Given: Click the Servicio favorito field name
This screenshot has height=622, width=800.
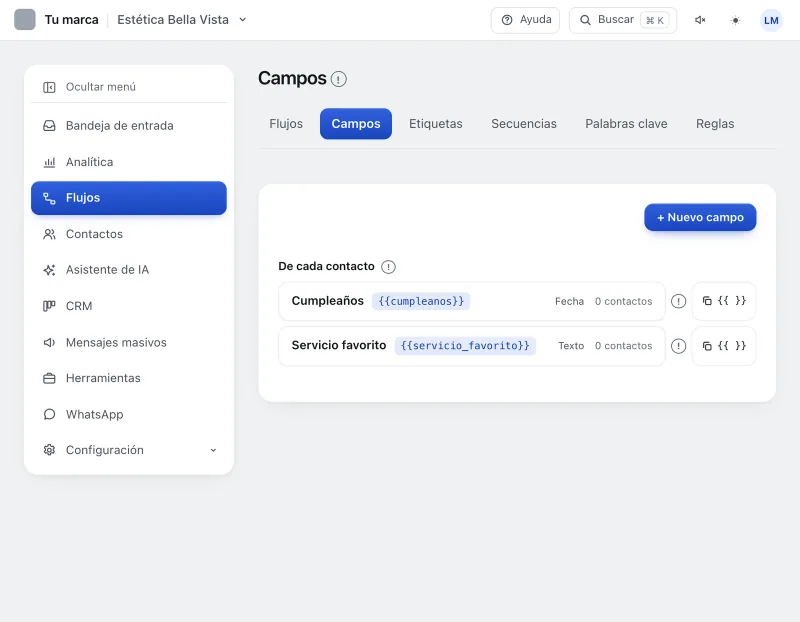Looking at the screenshot, I should [x=339, y=345].
